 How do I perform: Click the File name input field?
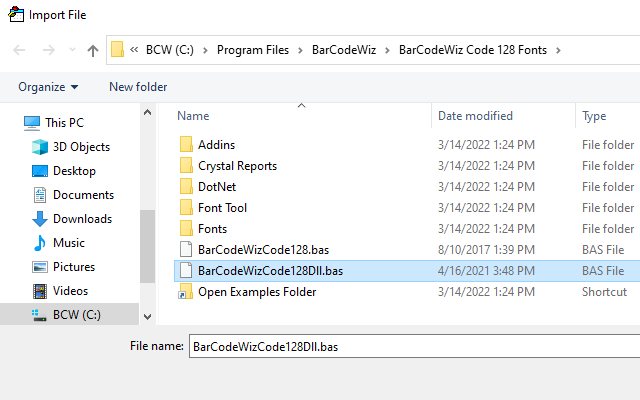coord(414,346)
